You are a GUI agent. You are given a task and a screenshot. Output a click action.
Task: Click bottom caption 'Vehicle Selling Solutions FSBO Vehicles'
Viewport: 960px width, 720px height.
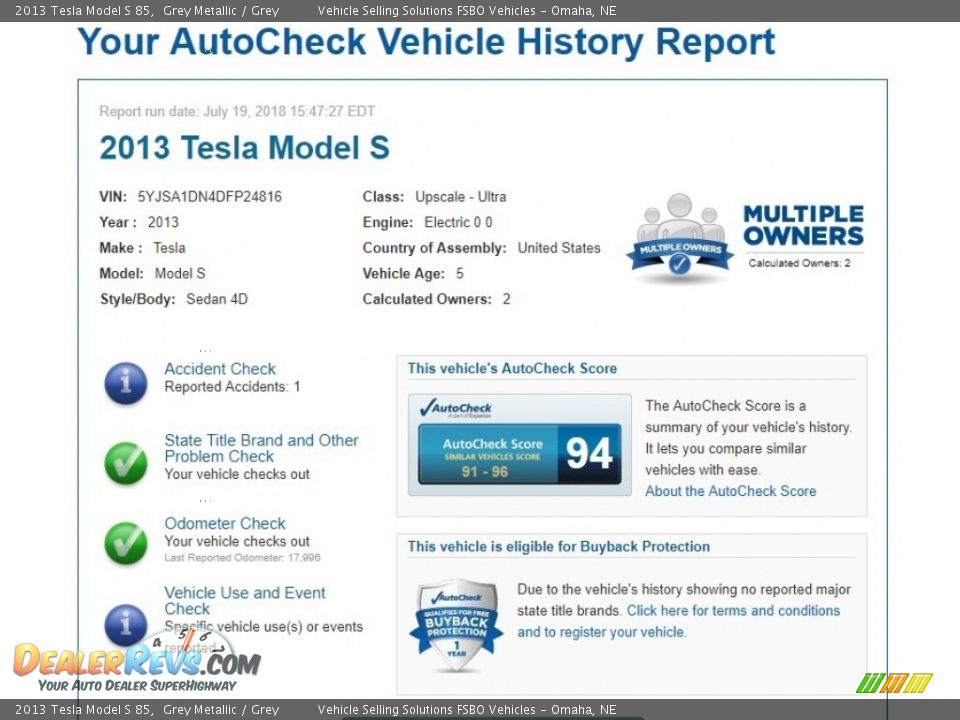[427, 710]
